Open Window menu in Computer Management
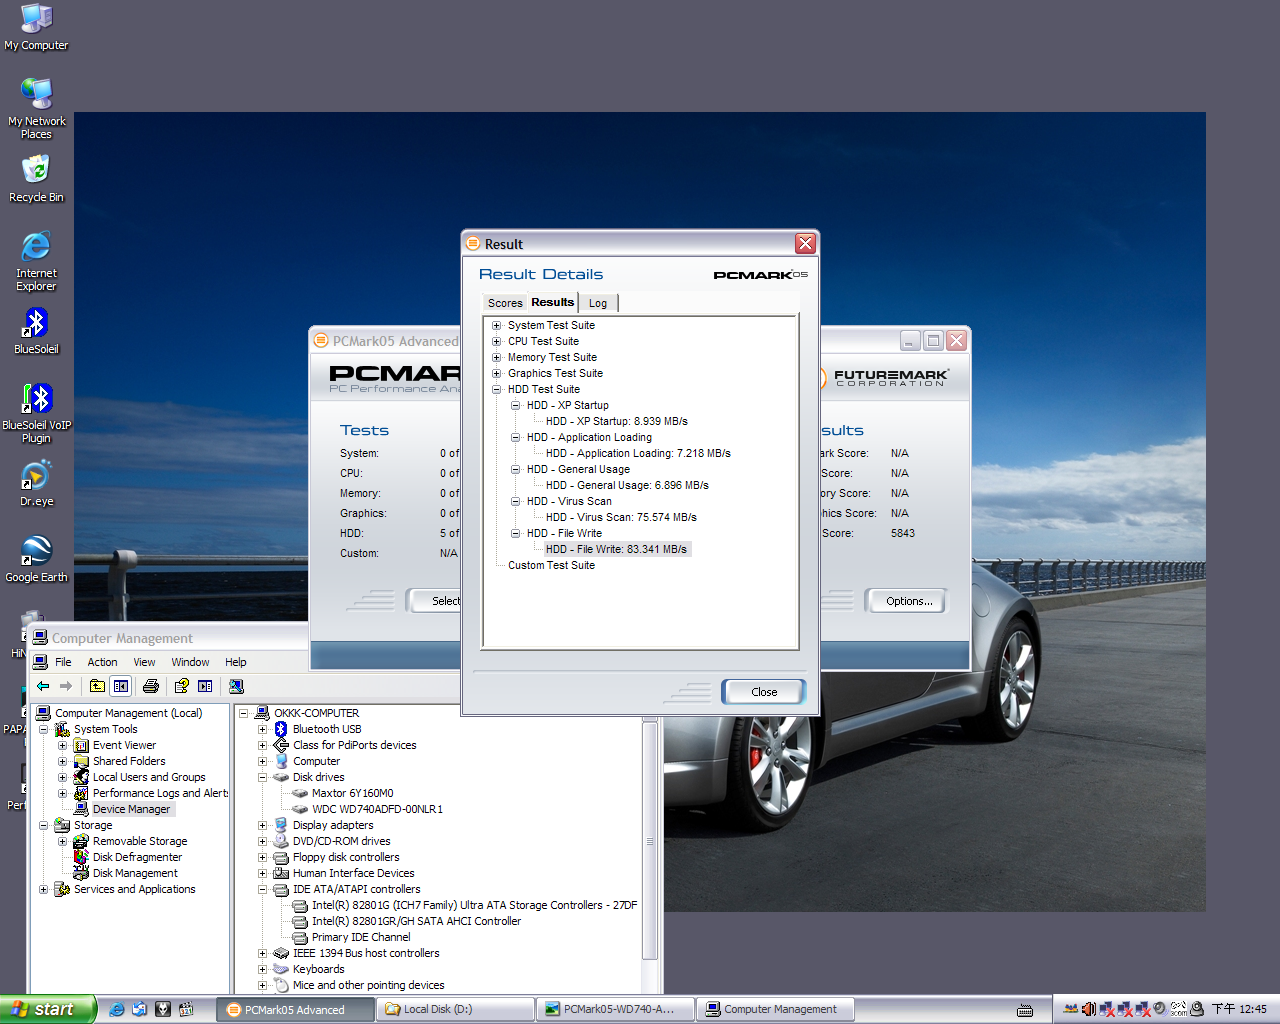 [190, 662]
